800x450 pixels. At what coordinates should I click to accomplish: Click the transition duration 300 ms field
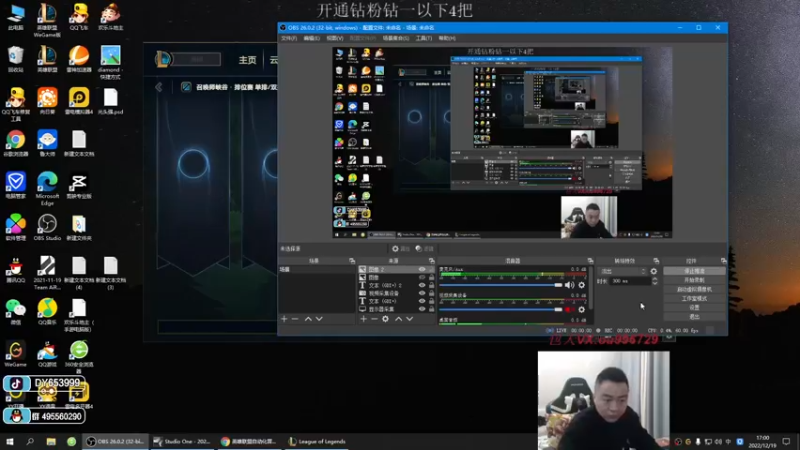coord(630,281)
